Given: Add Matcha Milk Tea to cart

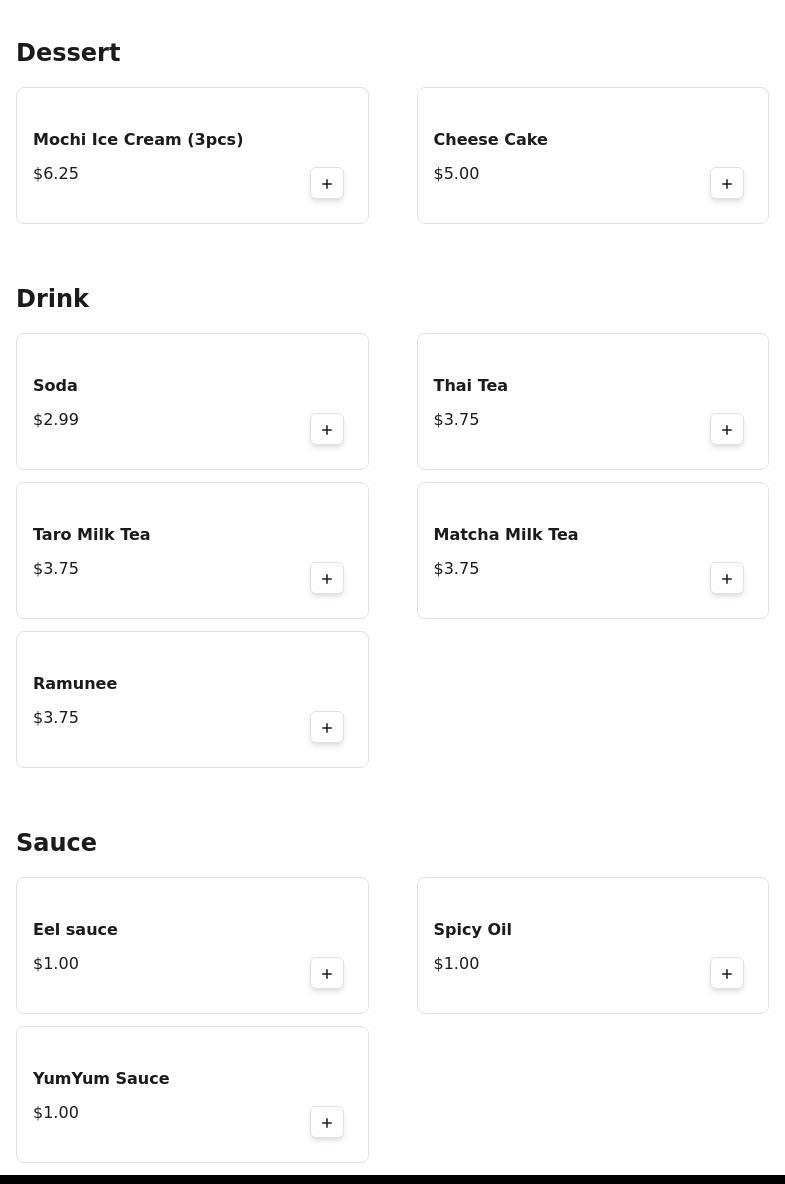Looking at the screenshot, I should pos(727,578).
